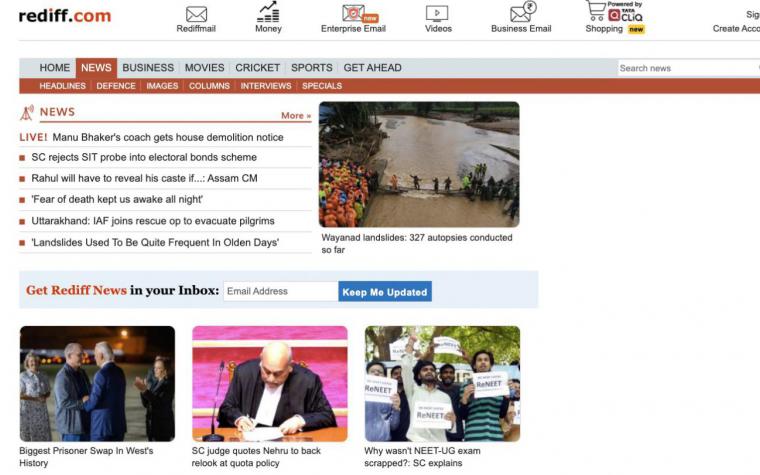The width and height of the screenshot is (760, 475).
Task: Open DEFENCE in the sub-menu
Action: tap(116, 86)
